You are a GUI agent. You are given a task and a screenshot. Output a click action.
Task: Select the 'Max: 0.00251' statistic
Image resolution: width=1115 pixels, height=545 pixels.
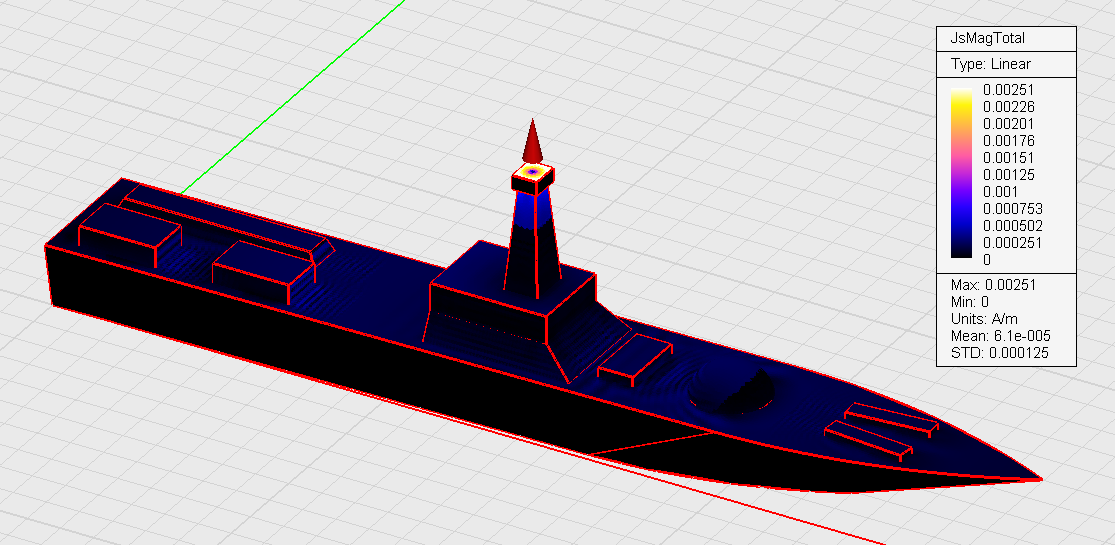click(x=993, y=285)
